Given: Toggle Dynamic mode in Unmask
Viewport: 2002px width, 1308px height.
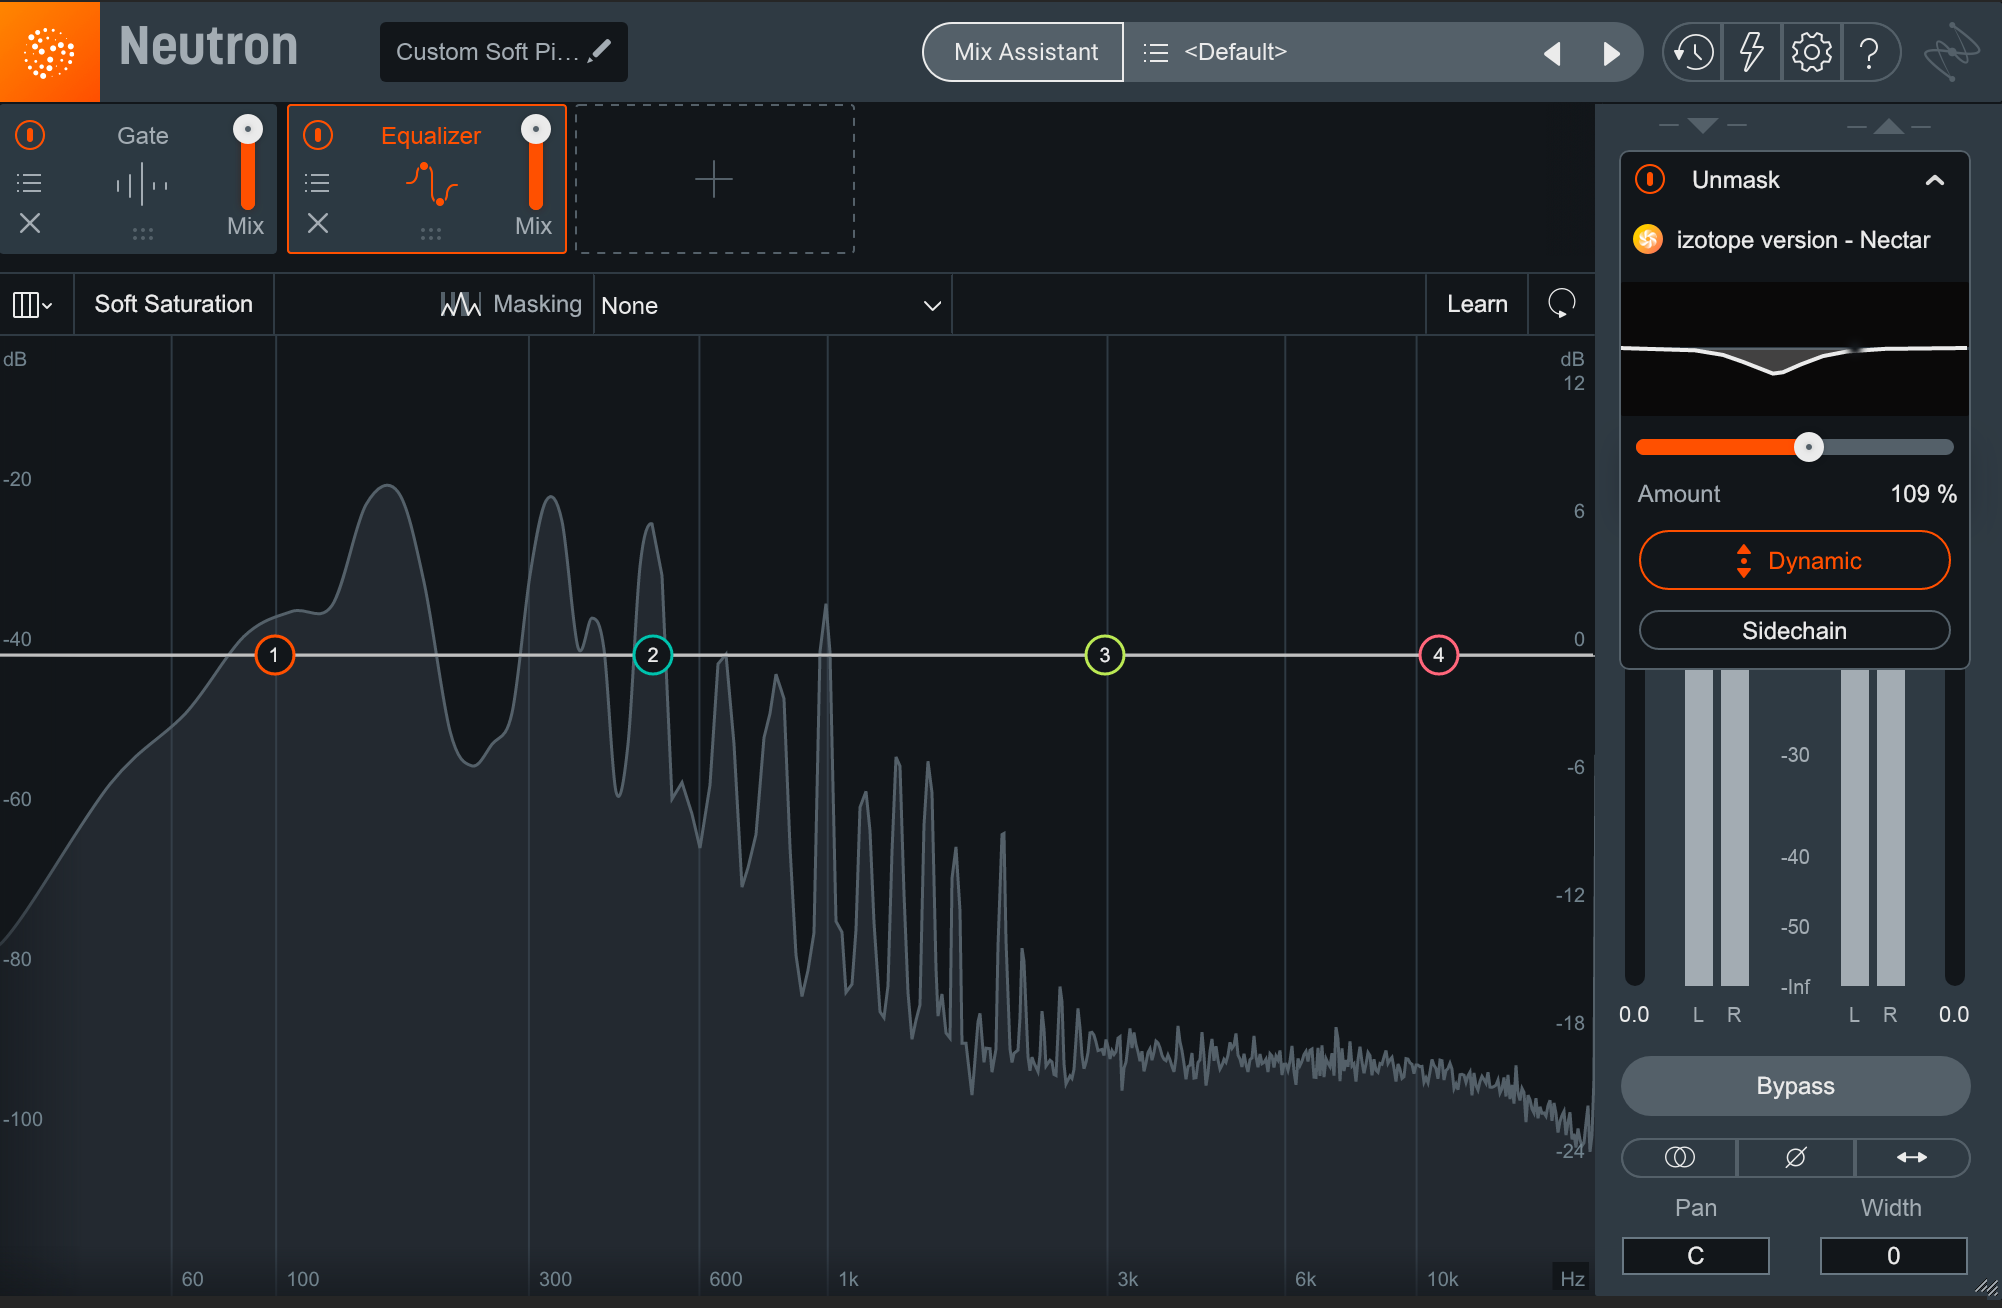Looking at the screenshot, I should tap(1794, 560).
